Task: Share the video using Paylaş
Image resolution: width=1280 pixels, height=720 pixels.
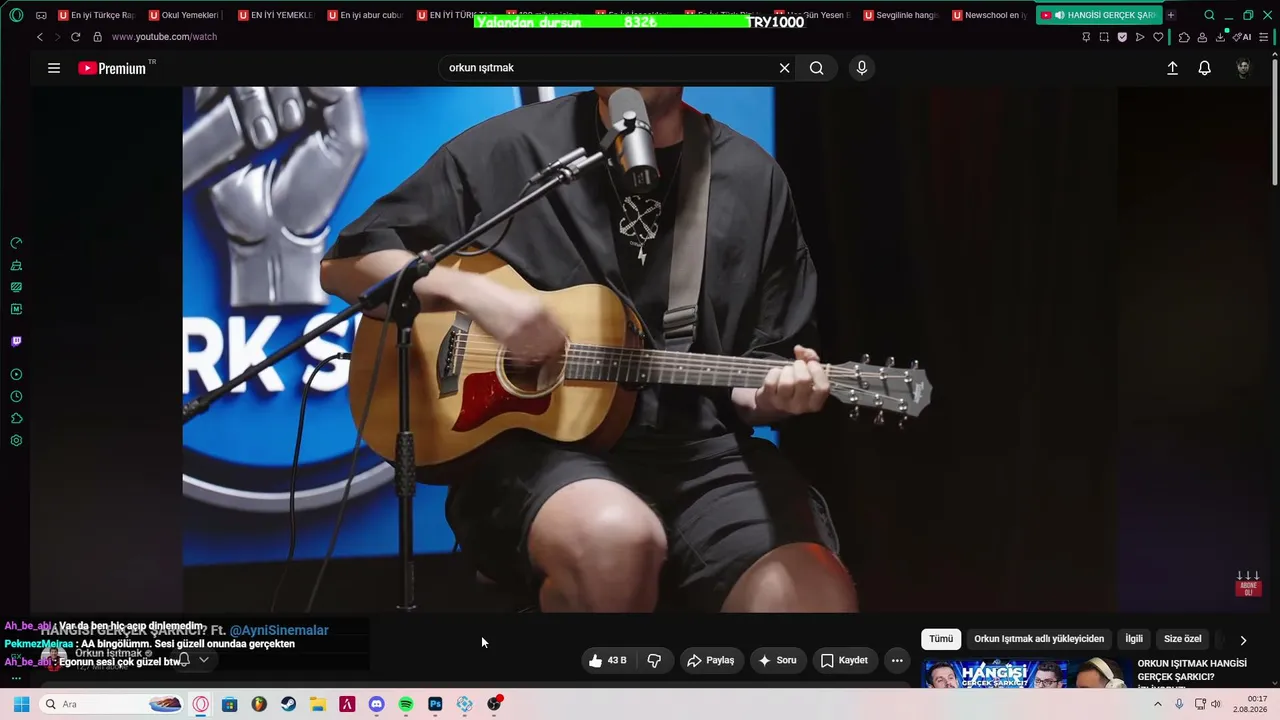Action: click(711, 660)
